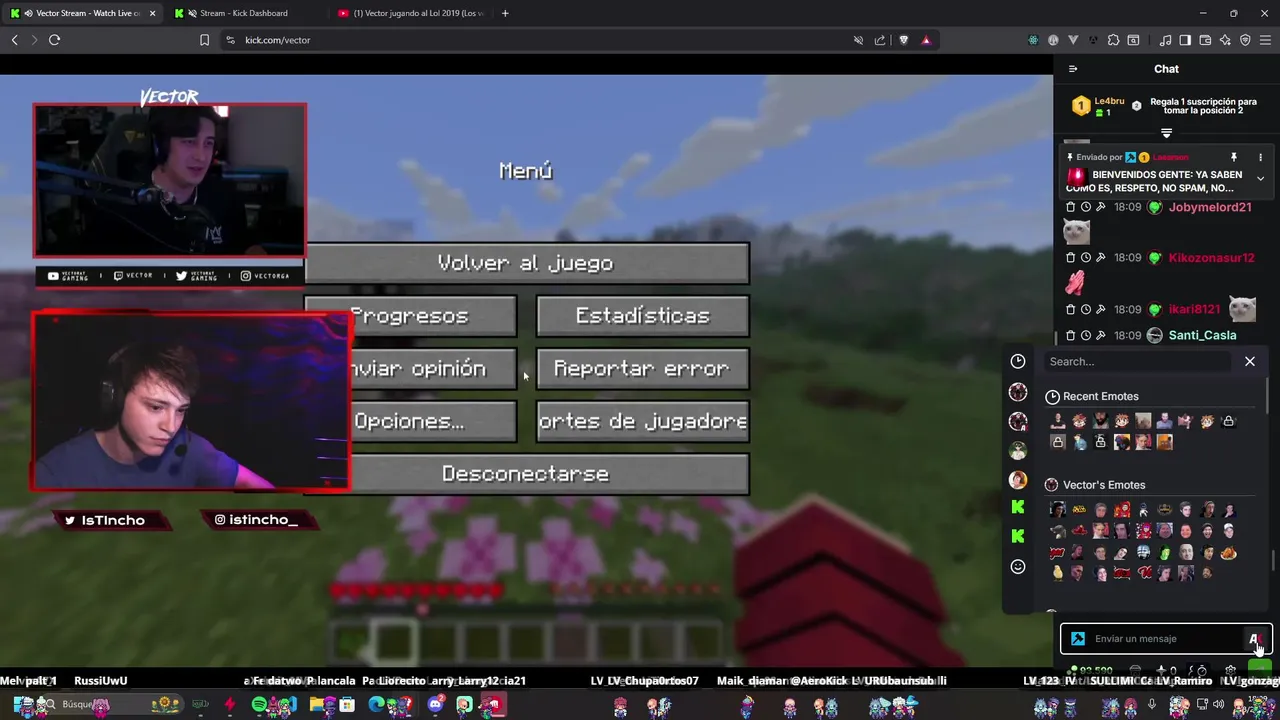Unpin the pinned chat message
The height and width of the screenshot is (720, 1280).
[1234, 157]
